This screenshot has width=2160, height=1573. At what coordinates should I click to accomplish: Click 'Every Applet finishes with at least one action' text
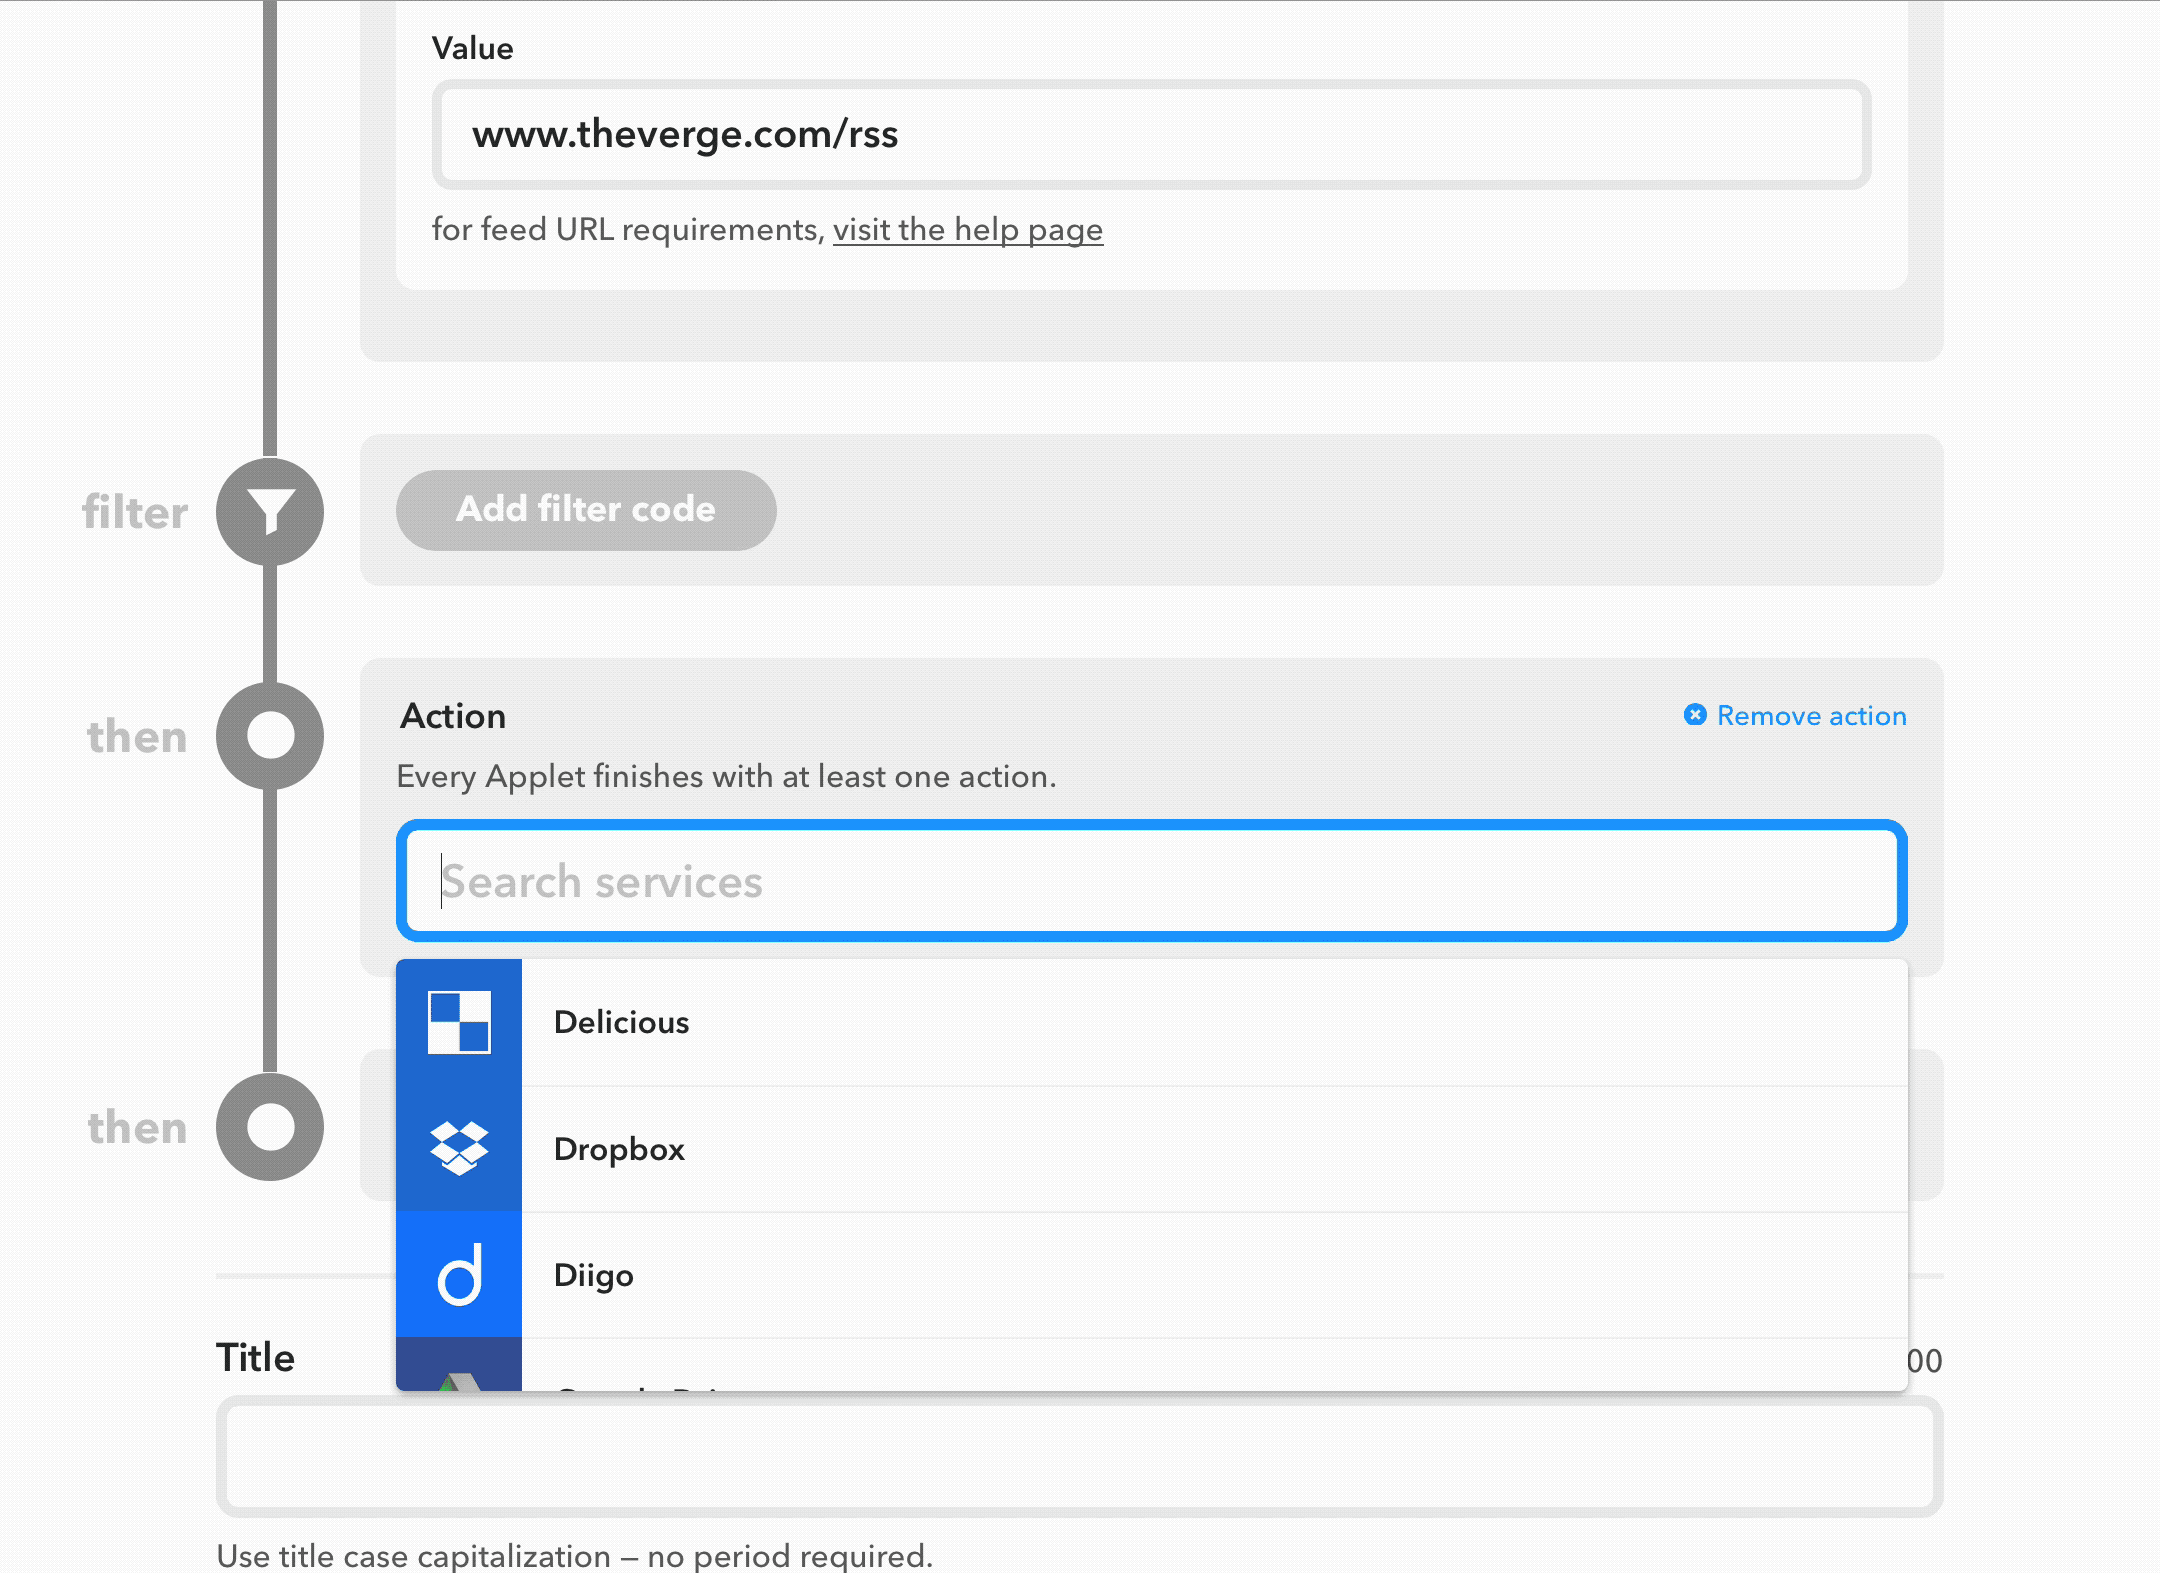tap(727, 777)
